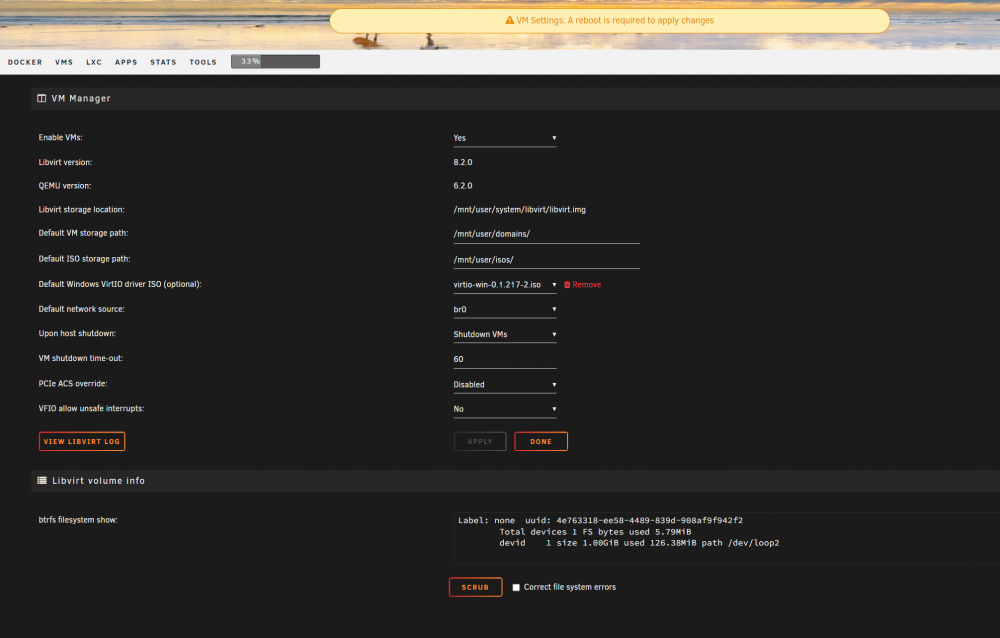Click the Libvirt volume info heading
The image size is (1000, 638).
98,480
